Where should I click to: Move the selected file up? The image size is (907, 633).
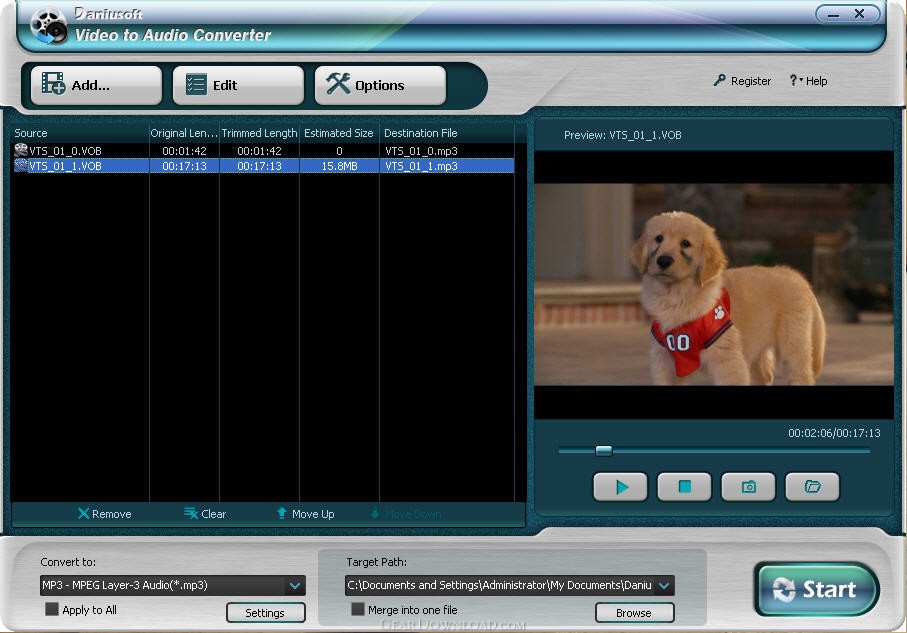(305, 514)
